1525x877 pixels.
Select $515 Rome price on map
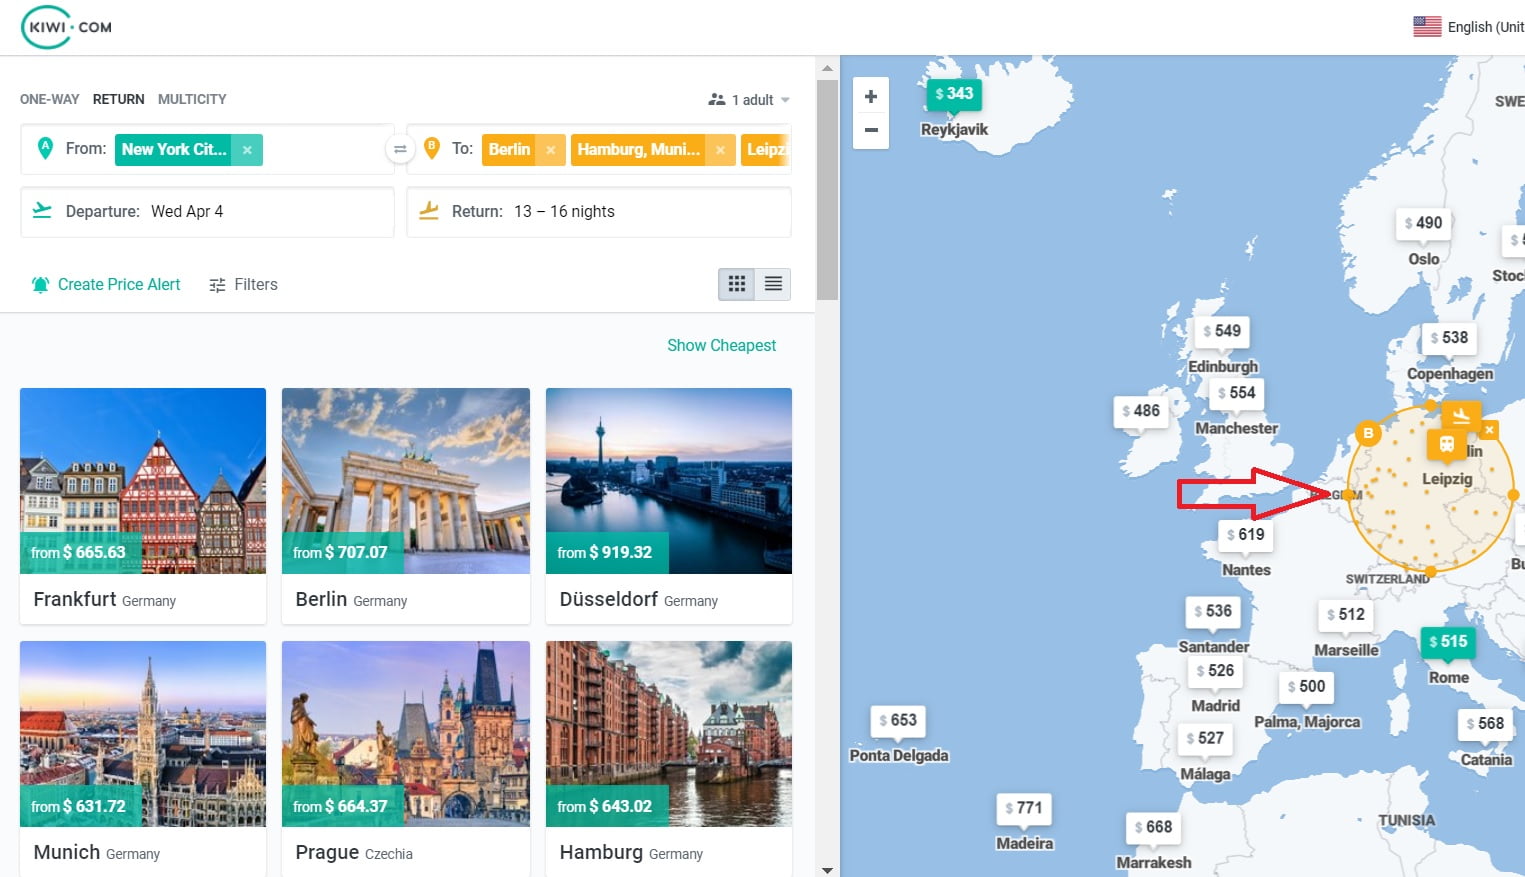pos(1448,642)
